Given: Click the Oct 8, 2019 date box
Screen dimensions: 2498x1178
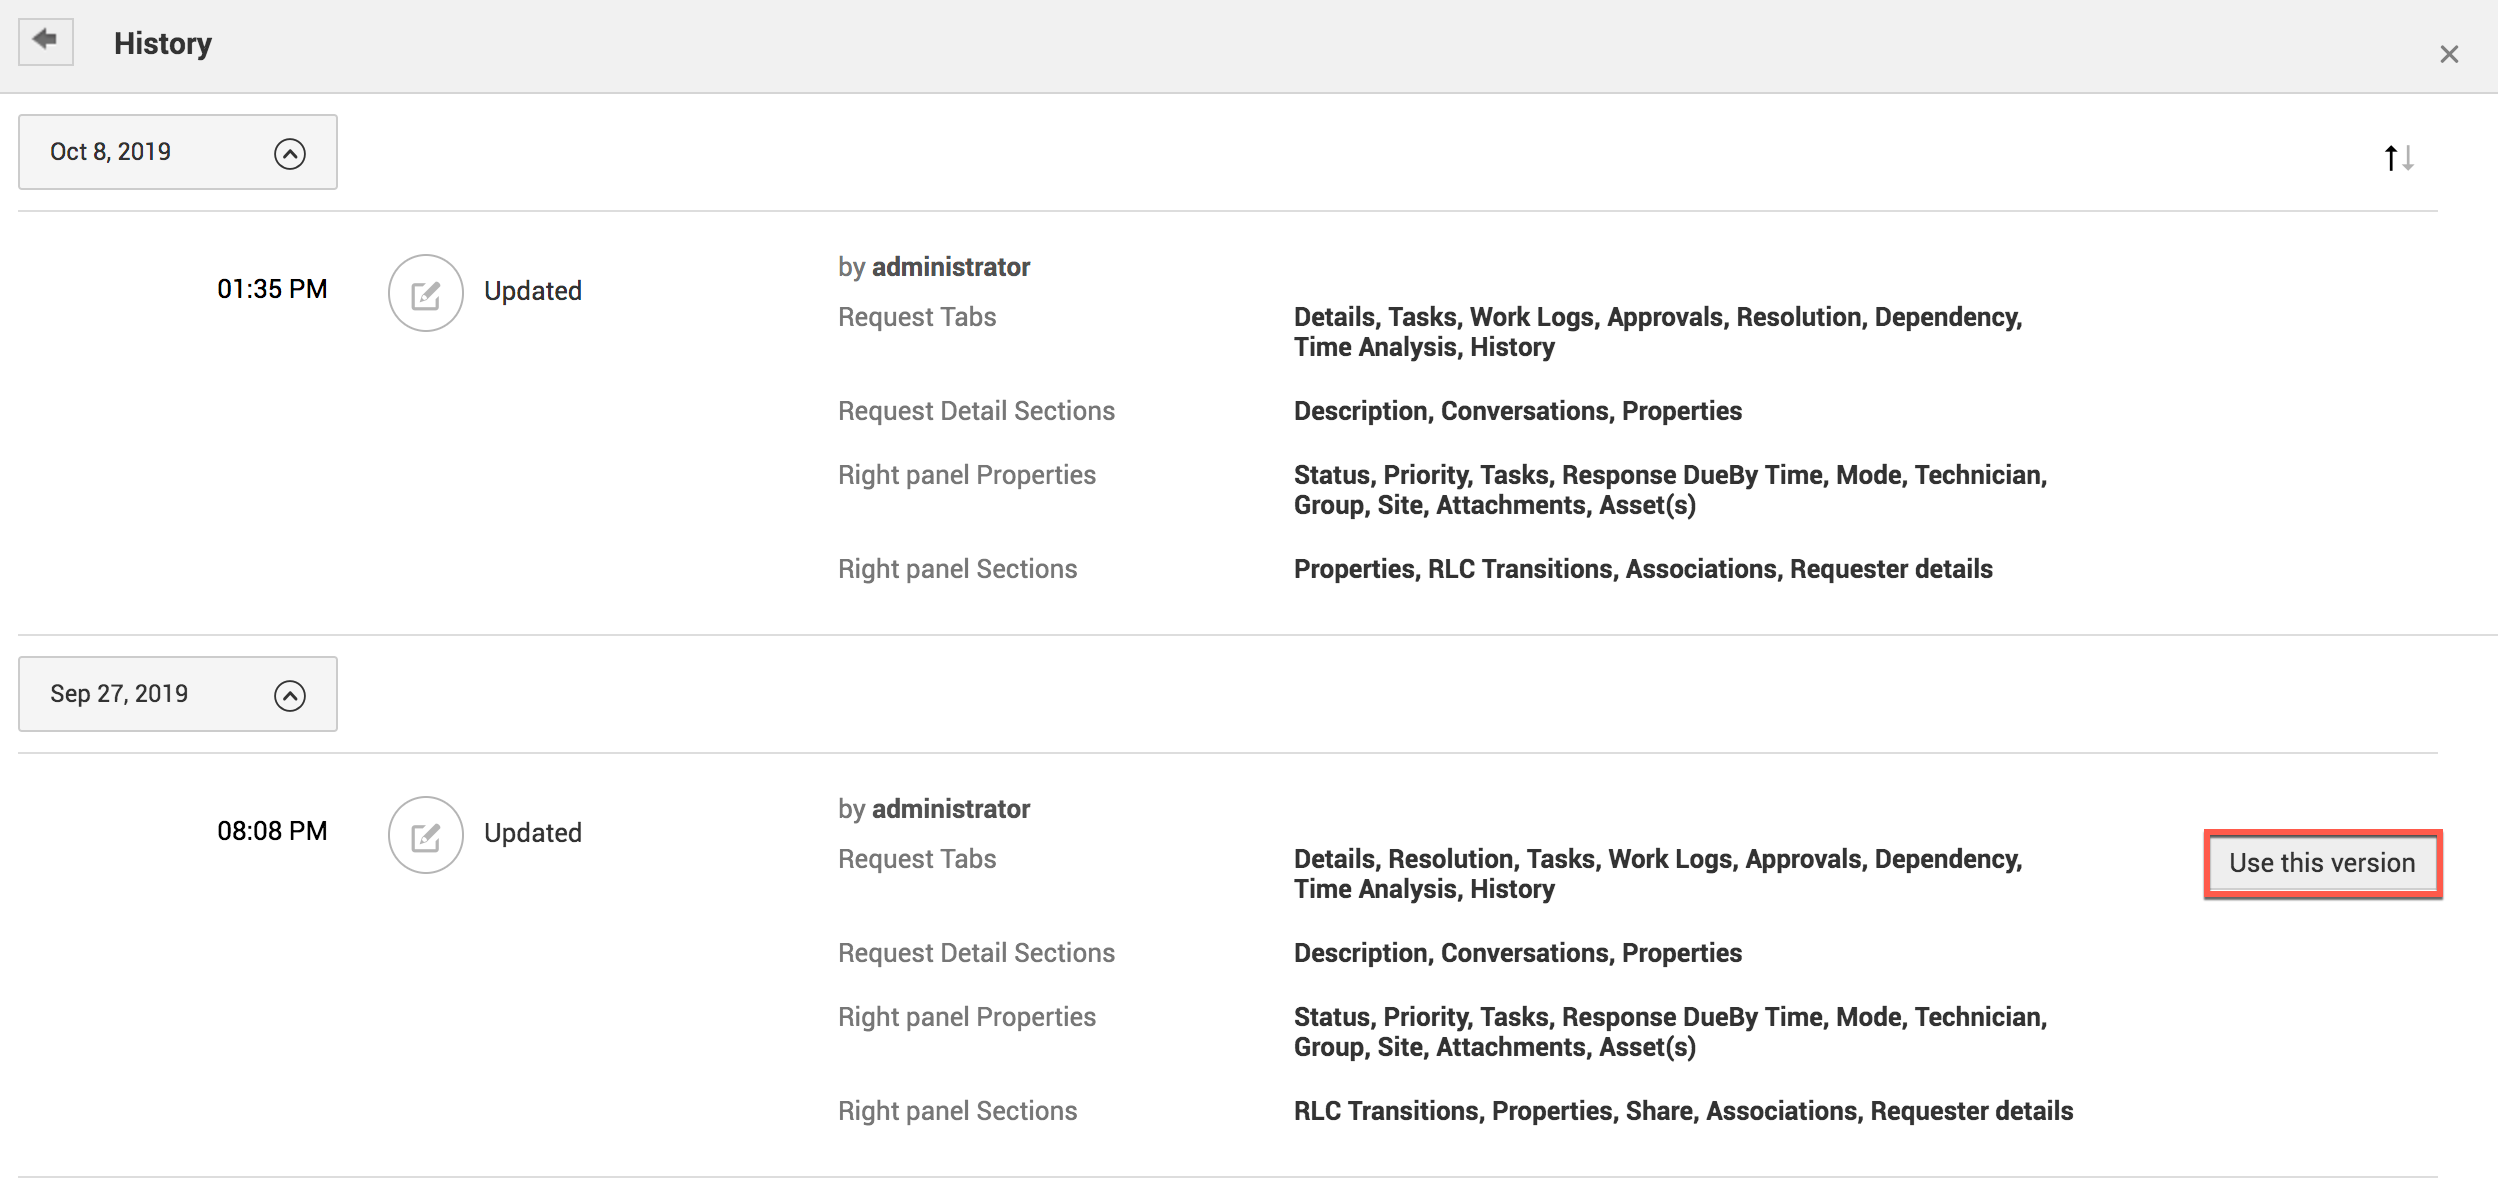Looking at the screenshot, I should tap(112, 152).
